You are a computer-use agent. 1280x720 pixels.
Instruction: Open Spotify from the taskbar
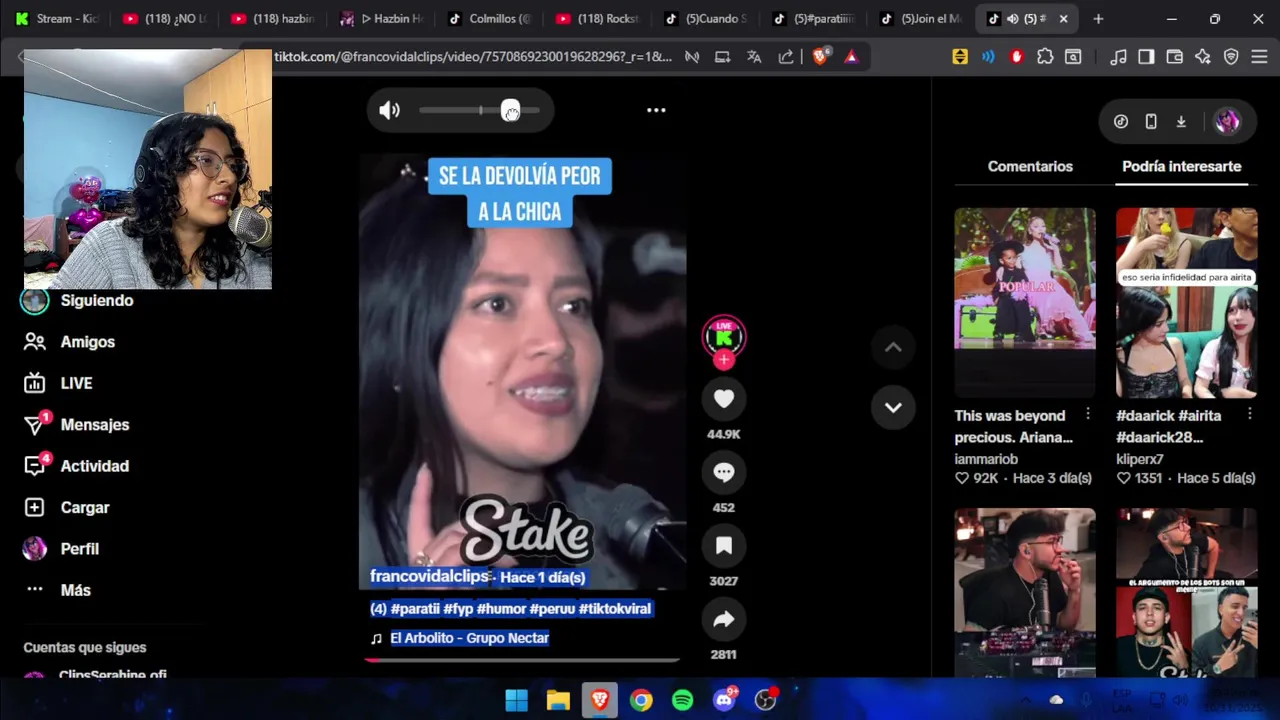[682, 700]
